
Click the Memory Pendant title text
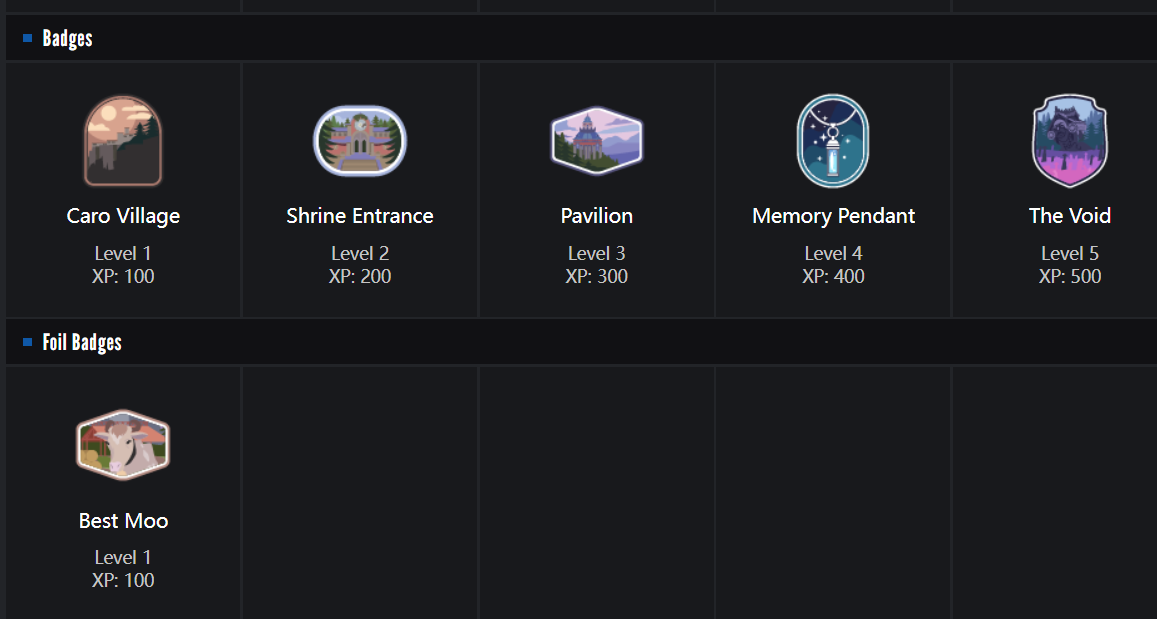[833, 216]
